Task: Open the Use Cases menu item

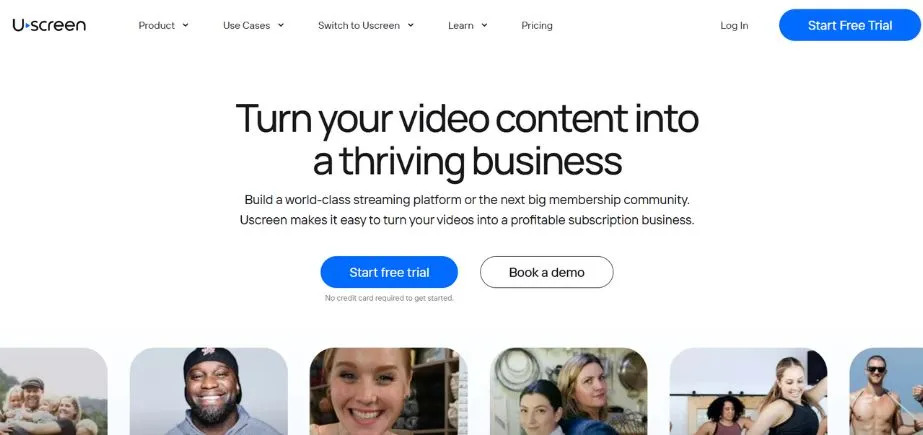Action: (x=246, y=25)
